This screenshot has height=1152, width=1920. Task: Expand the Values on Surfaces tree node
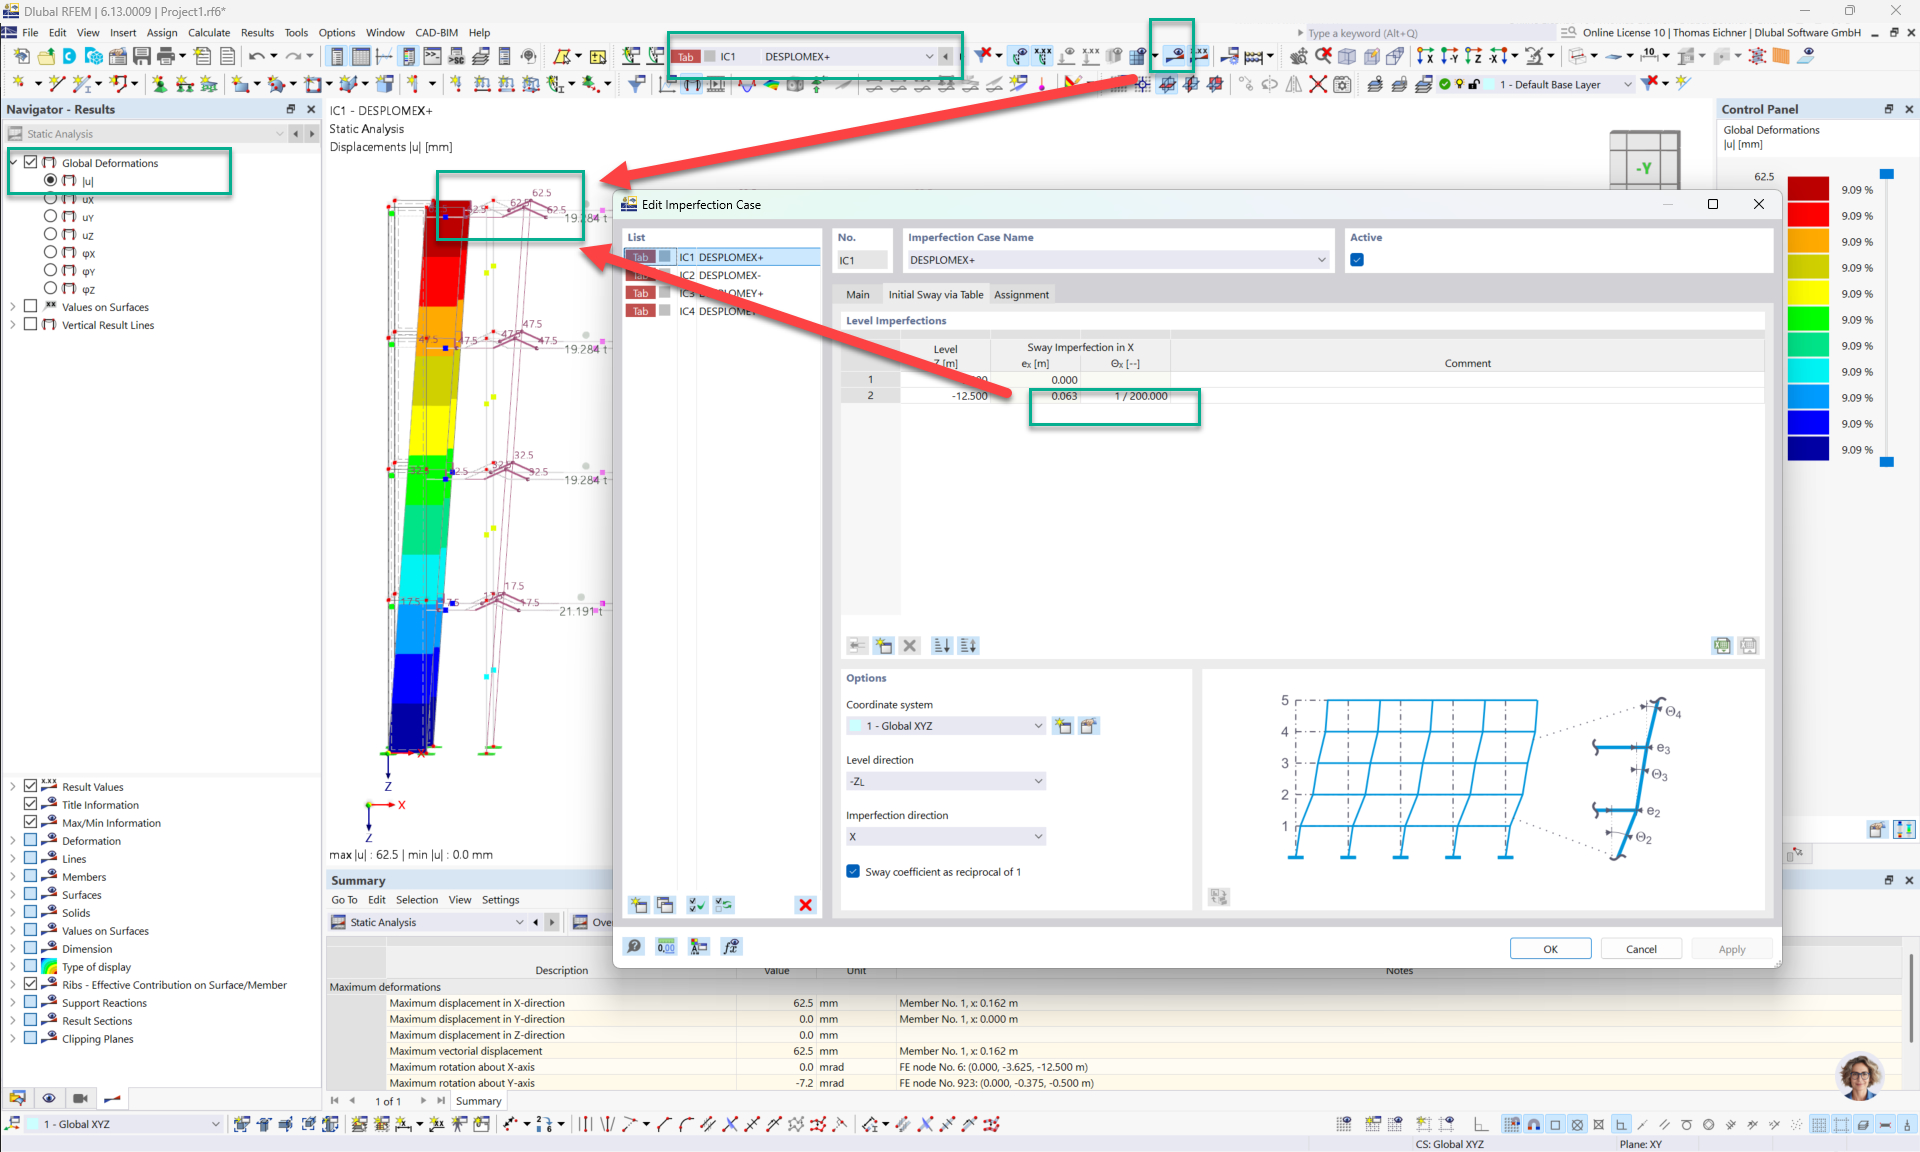(x=13, y=307)
